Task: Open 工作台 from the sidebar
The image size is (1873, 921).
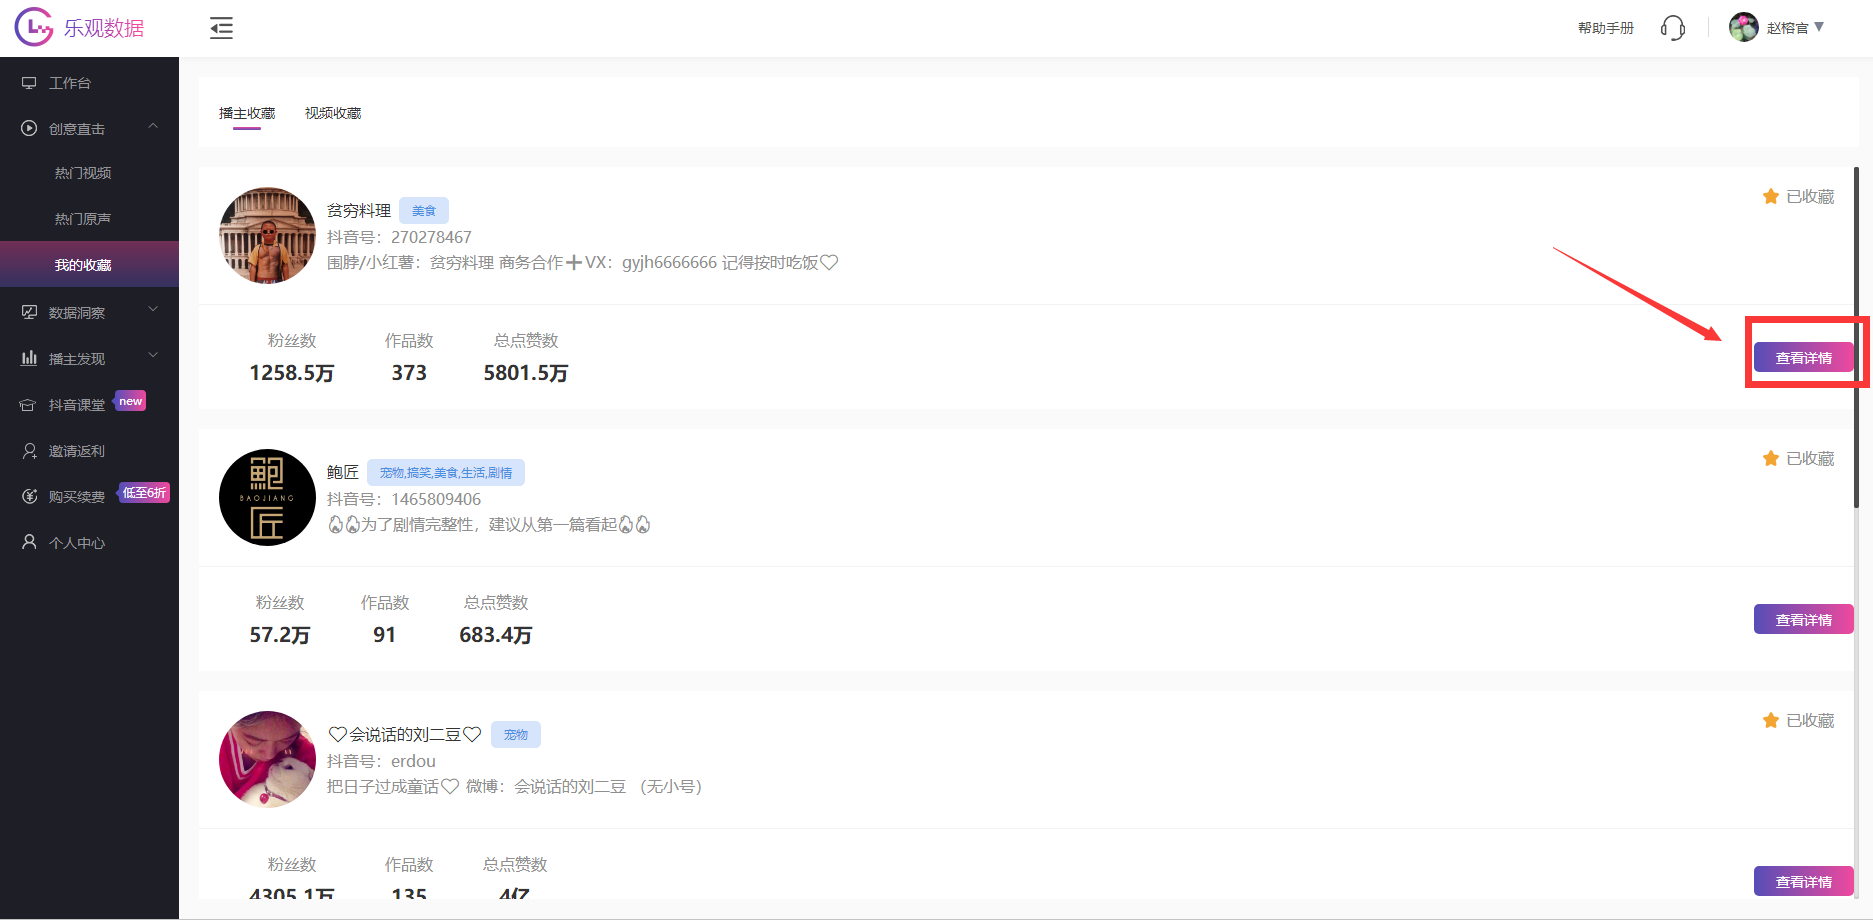Action: coord(70,83)
